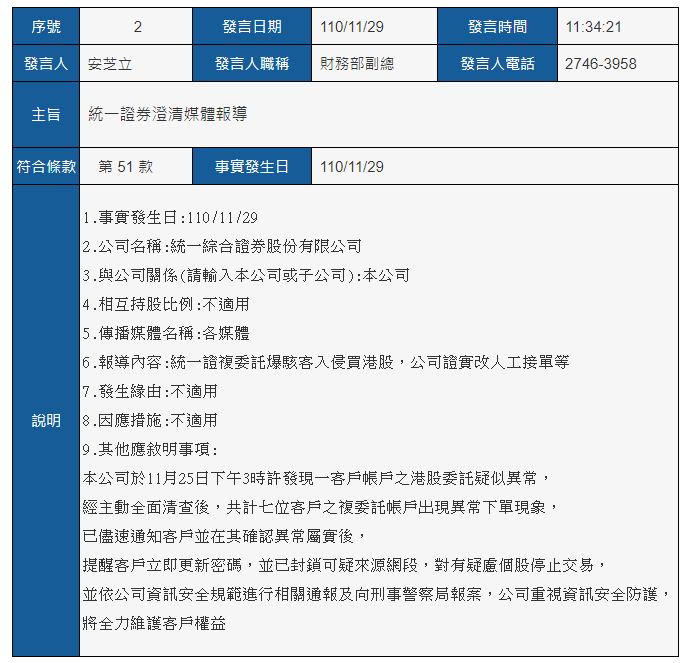Select the time value 11:34:21
Viewport: 686px width, 663px height.
pos(593,27)
